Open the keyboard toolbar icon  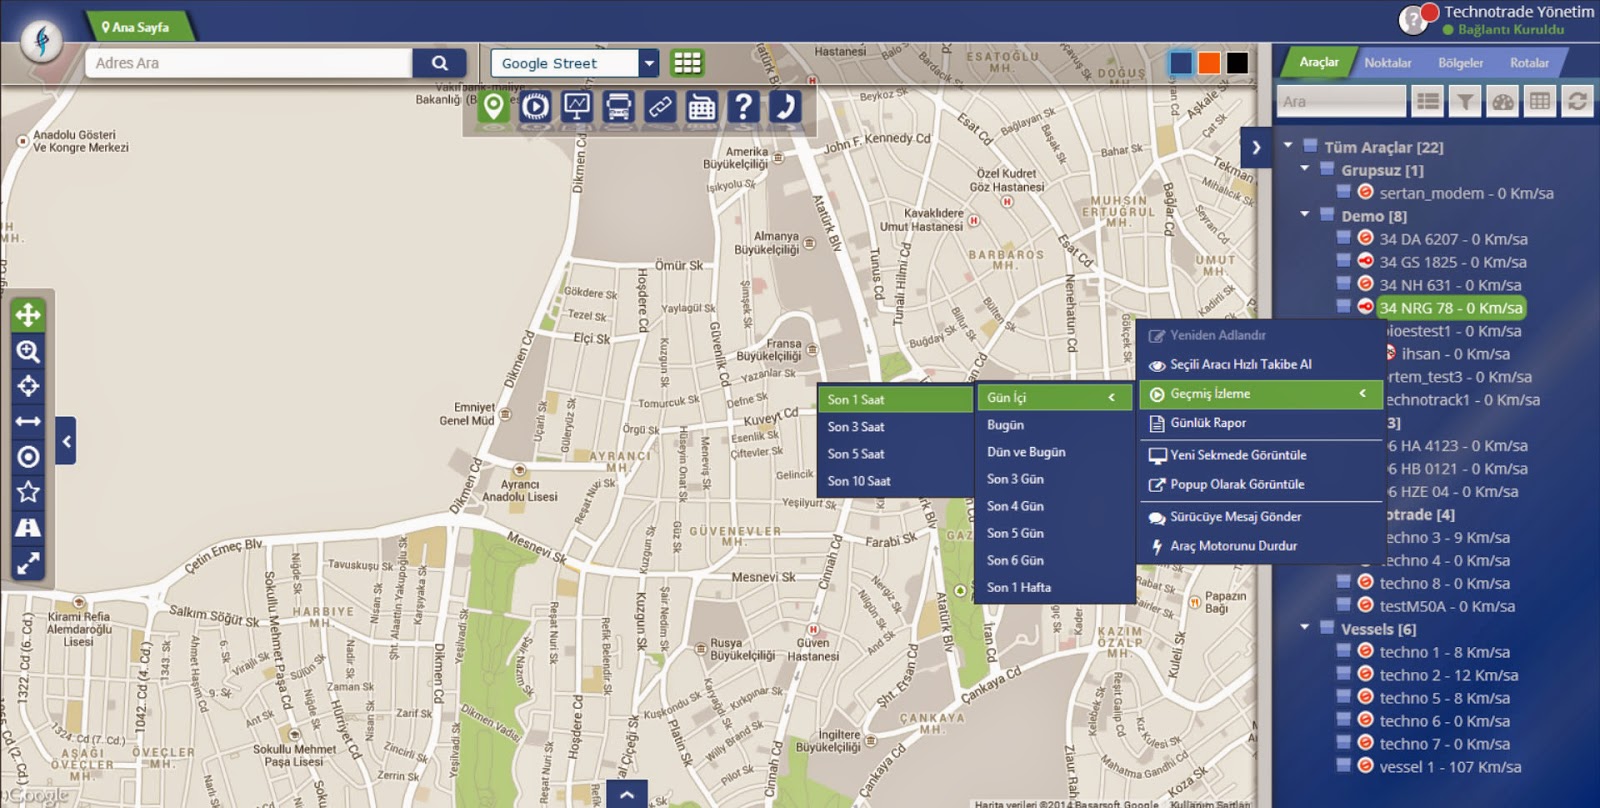click(702, 106)
